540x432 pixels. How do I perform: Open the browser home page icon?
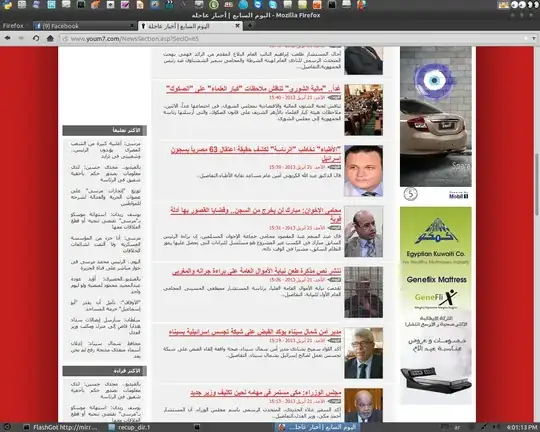[50, 38]
